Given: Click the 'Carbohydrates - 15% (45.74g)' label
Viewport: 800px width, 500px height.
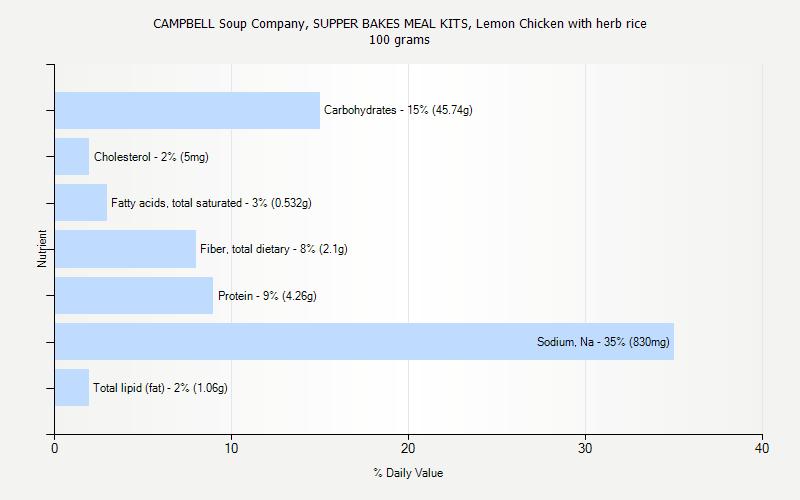Looking at the screenshot, I should click(x=398, y=110).
